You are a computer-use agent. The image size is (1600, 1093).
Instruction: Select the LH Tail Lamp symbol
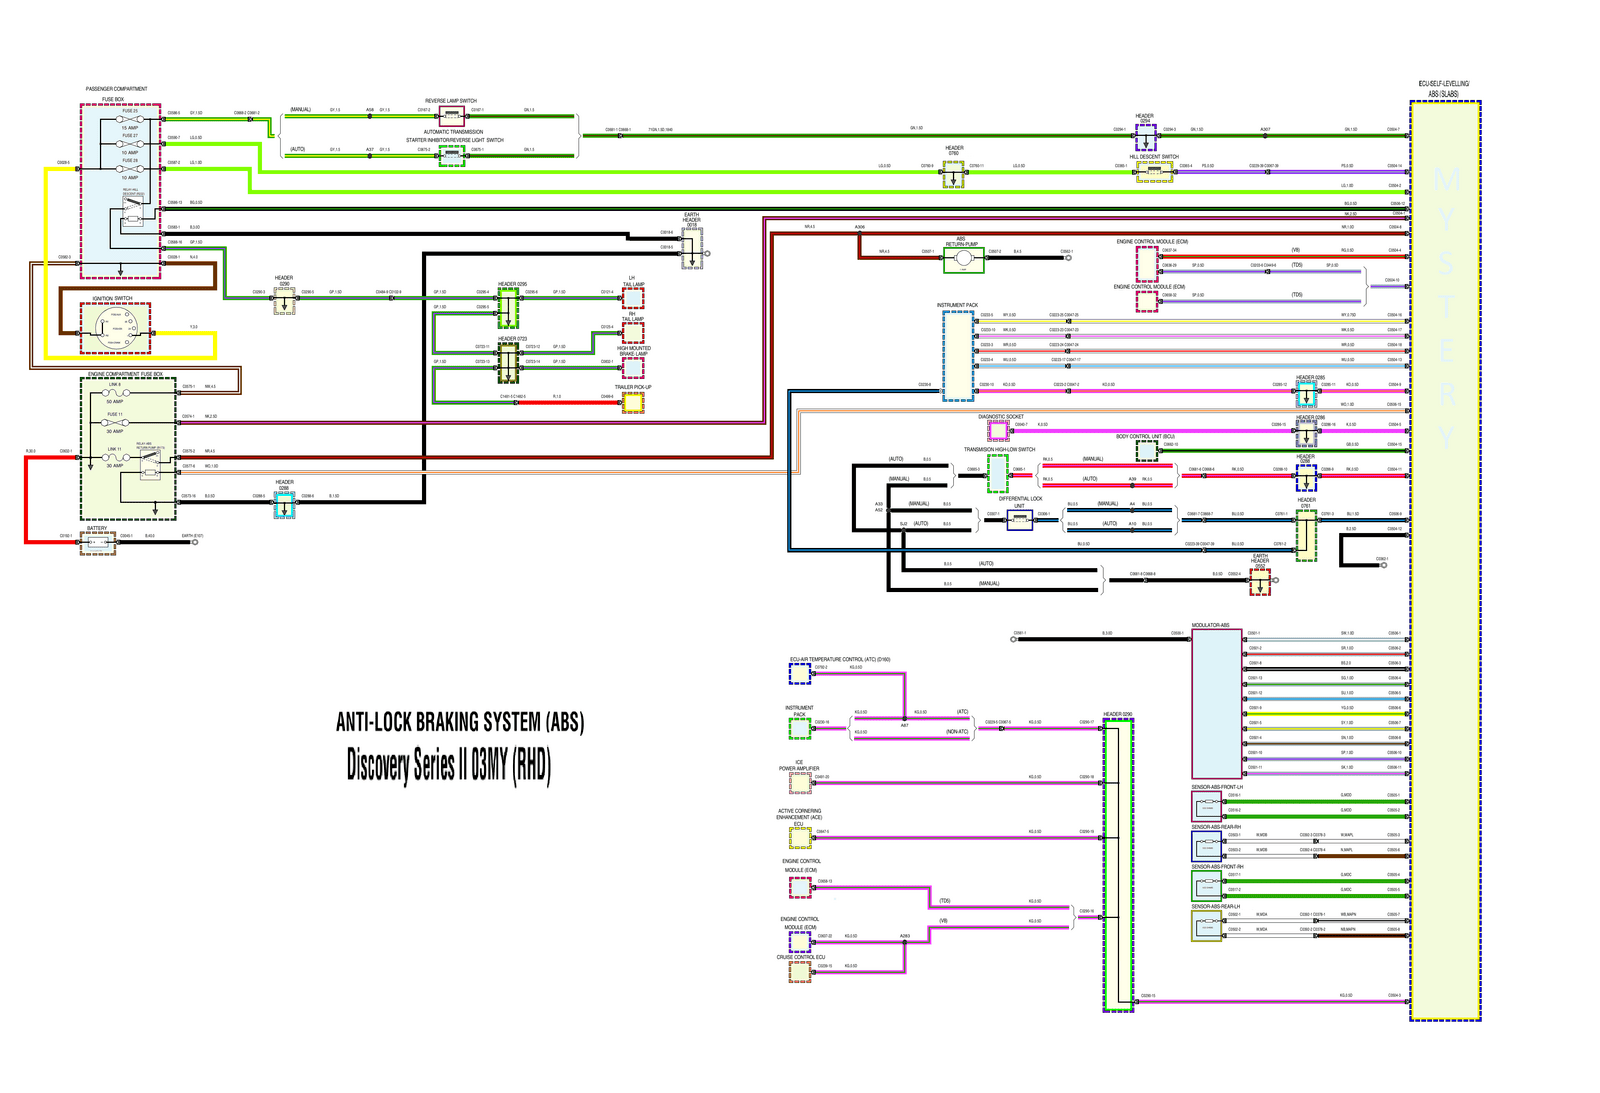click(x=633, y=298)
